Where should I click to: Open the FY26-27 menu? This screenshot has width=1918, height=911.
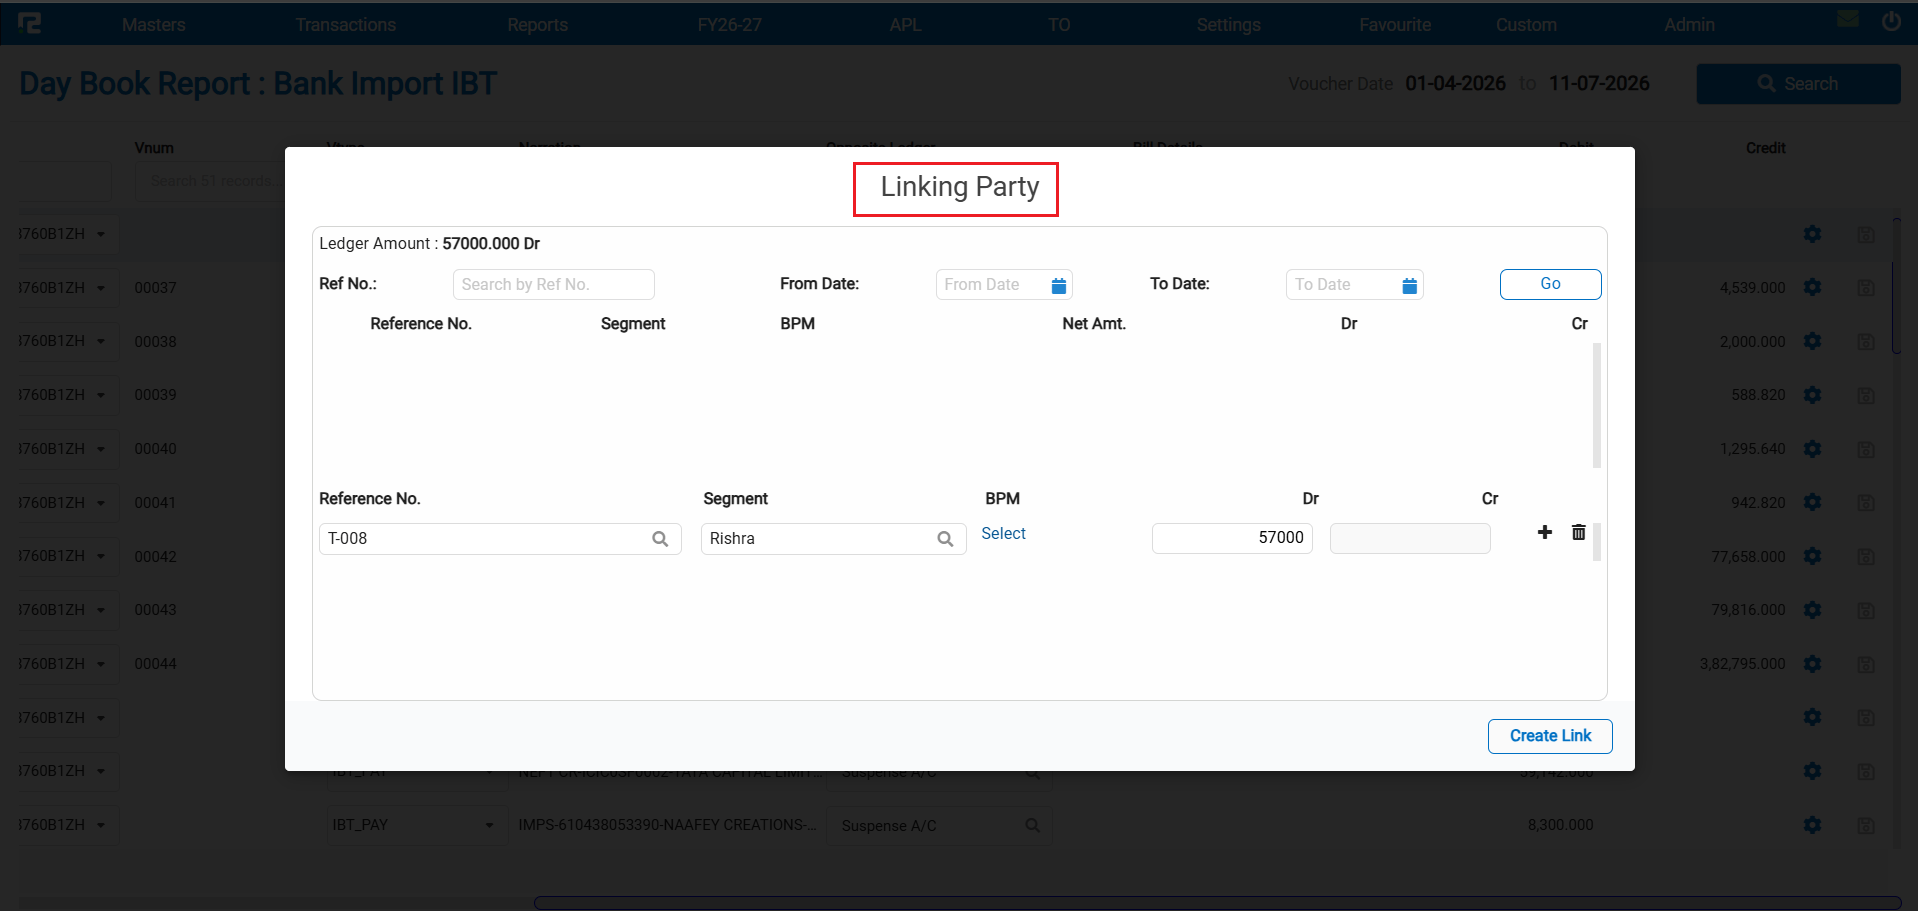730,25
